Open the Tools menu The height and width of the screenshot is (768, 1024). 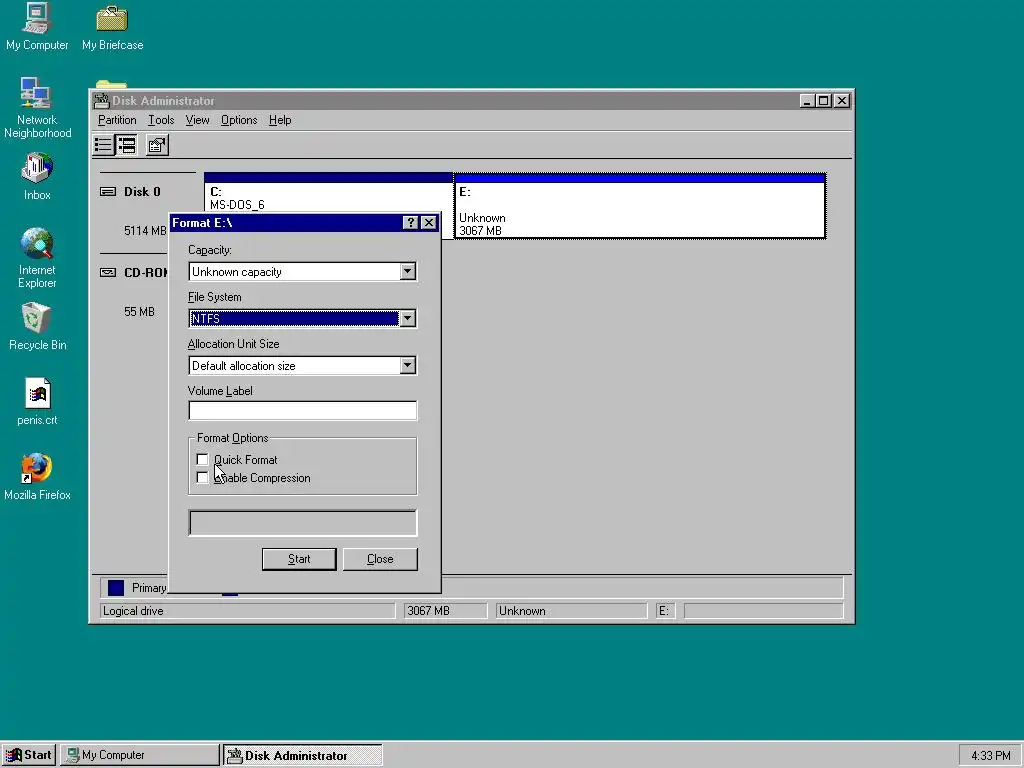(161, 120)
